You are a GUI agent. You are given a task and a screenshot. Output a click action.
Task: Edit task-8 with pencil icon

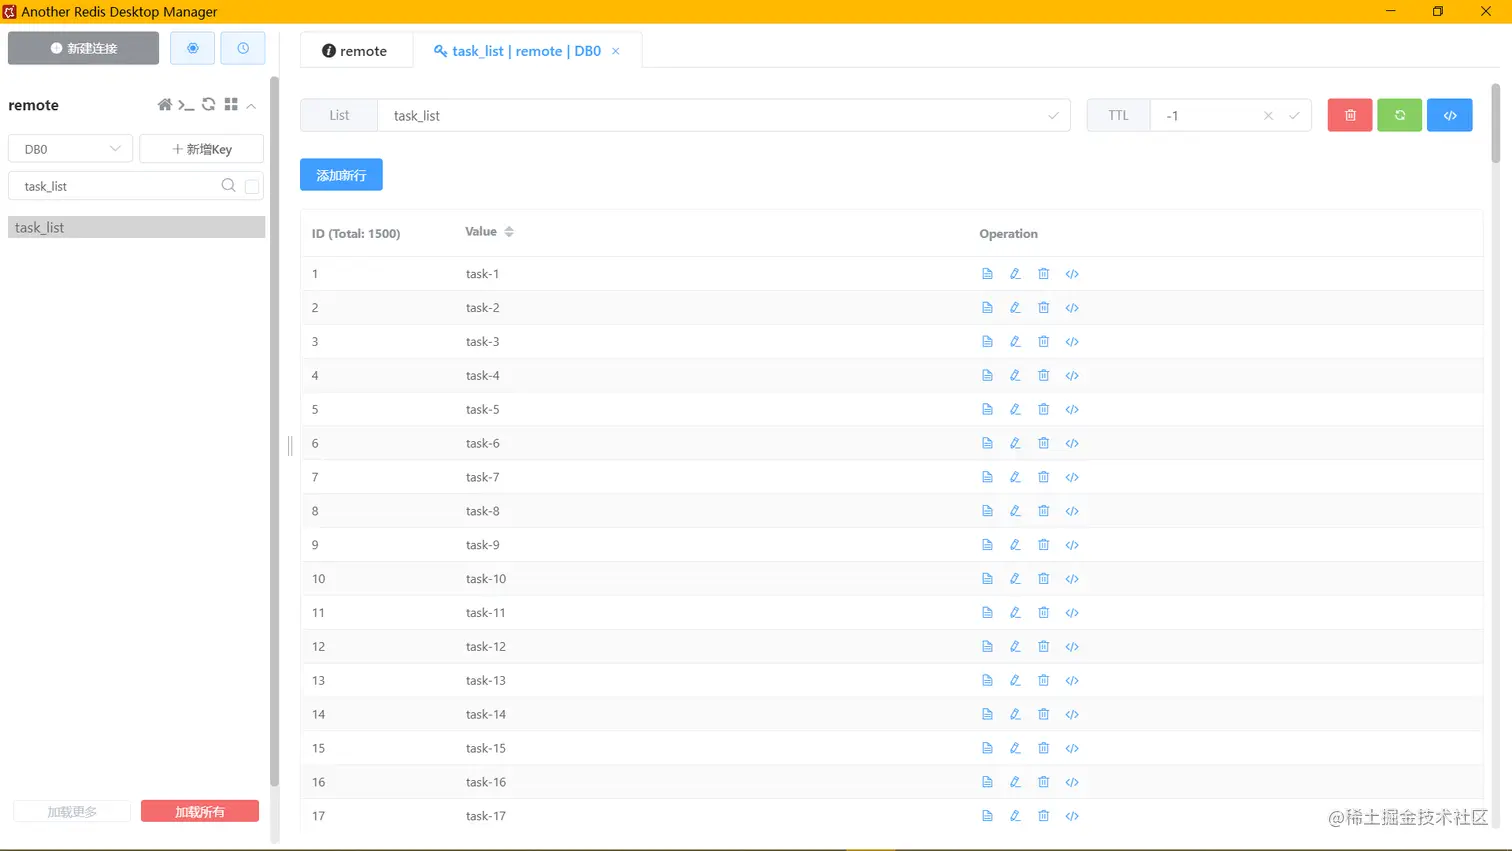[1015, 511]
